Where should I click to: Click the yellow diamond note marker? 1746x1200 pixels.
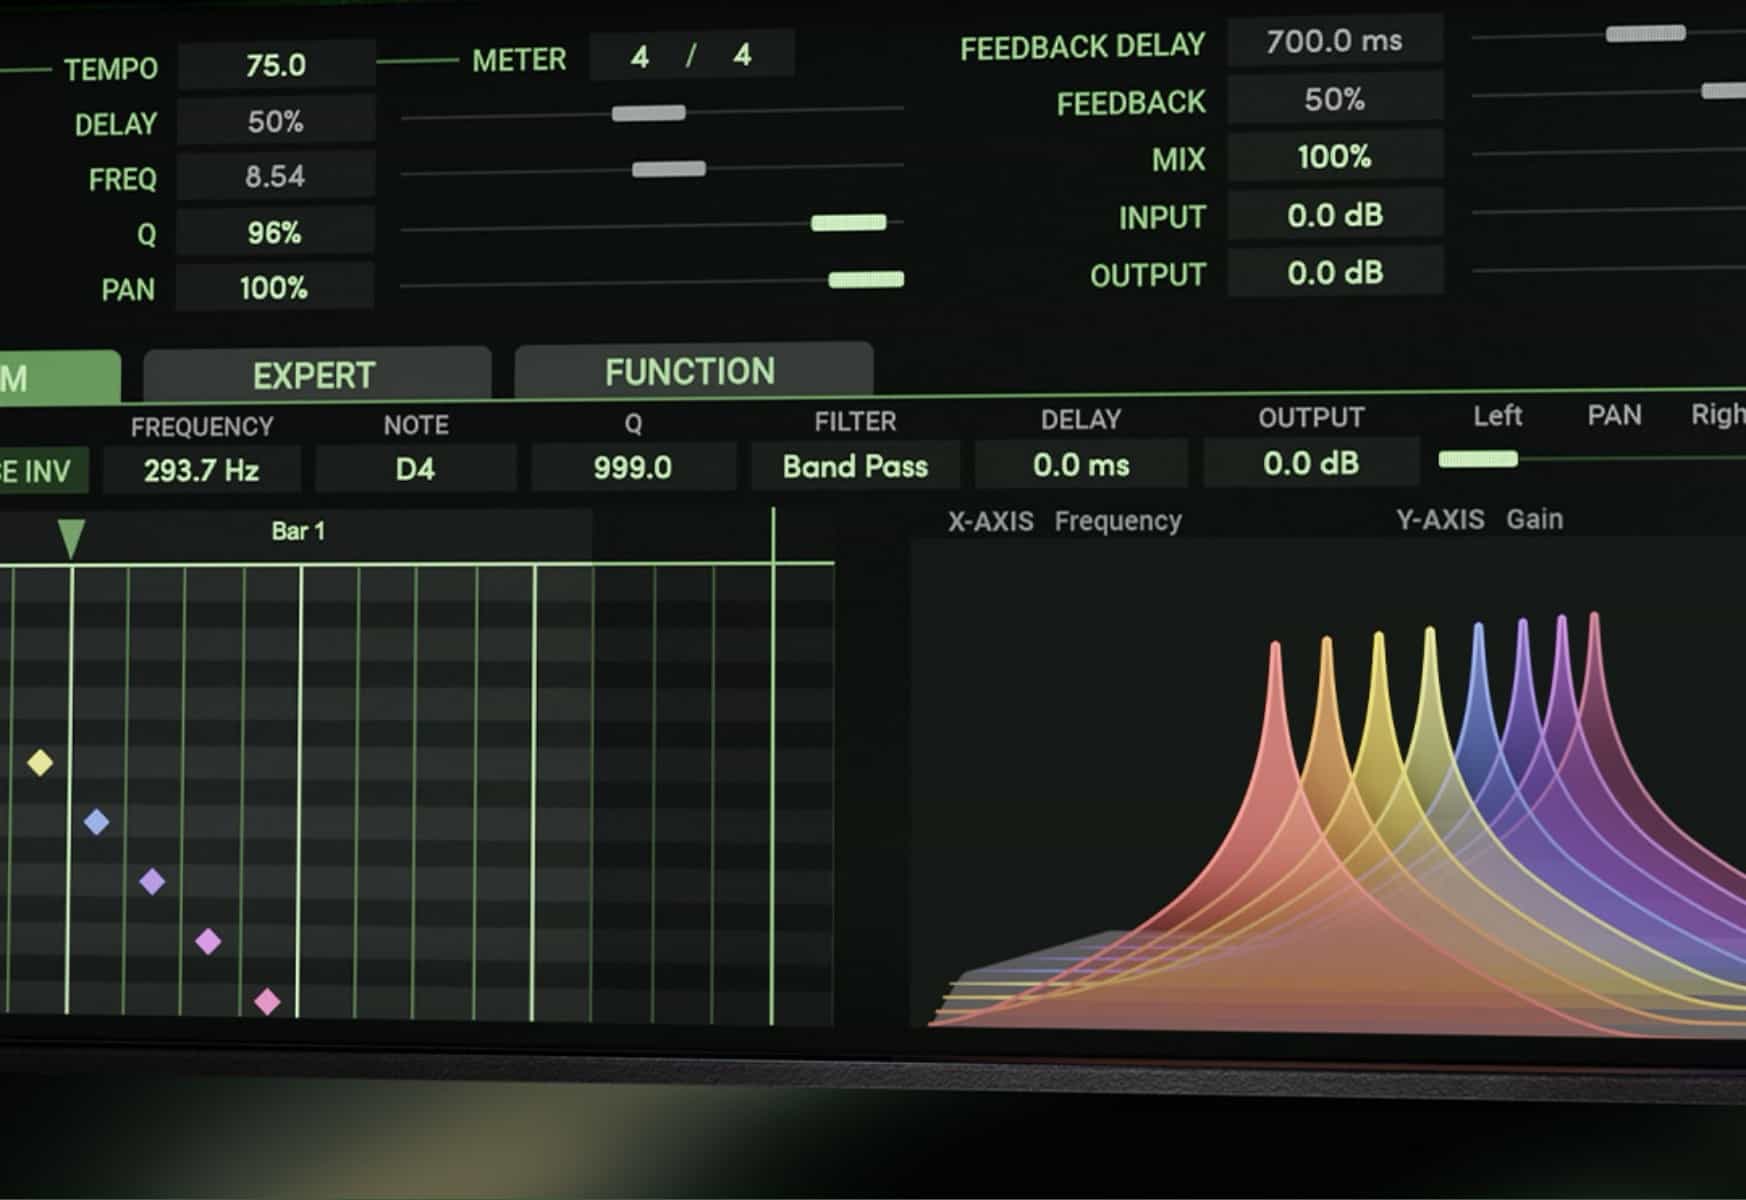pos(40,763)
